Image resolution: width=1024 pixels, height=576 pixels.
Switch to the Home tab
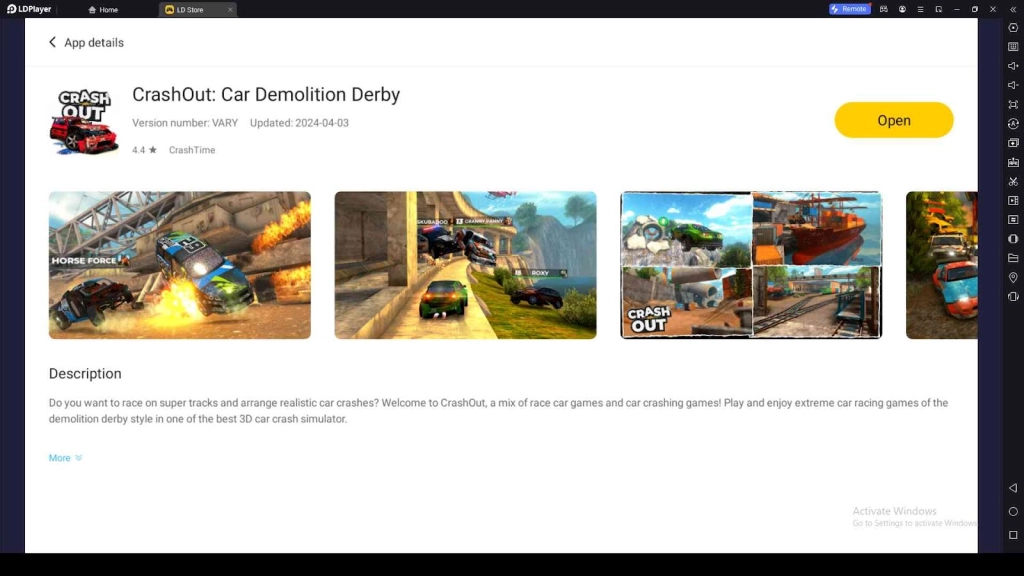click(103, 10)
